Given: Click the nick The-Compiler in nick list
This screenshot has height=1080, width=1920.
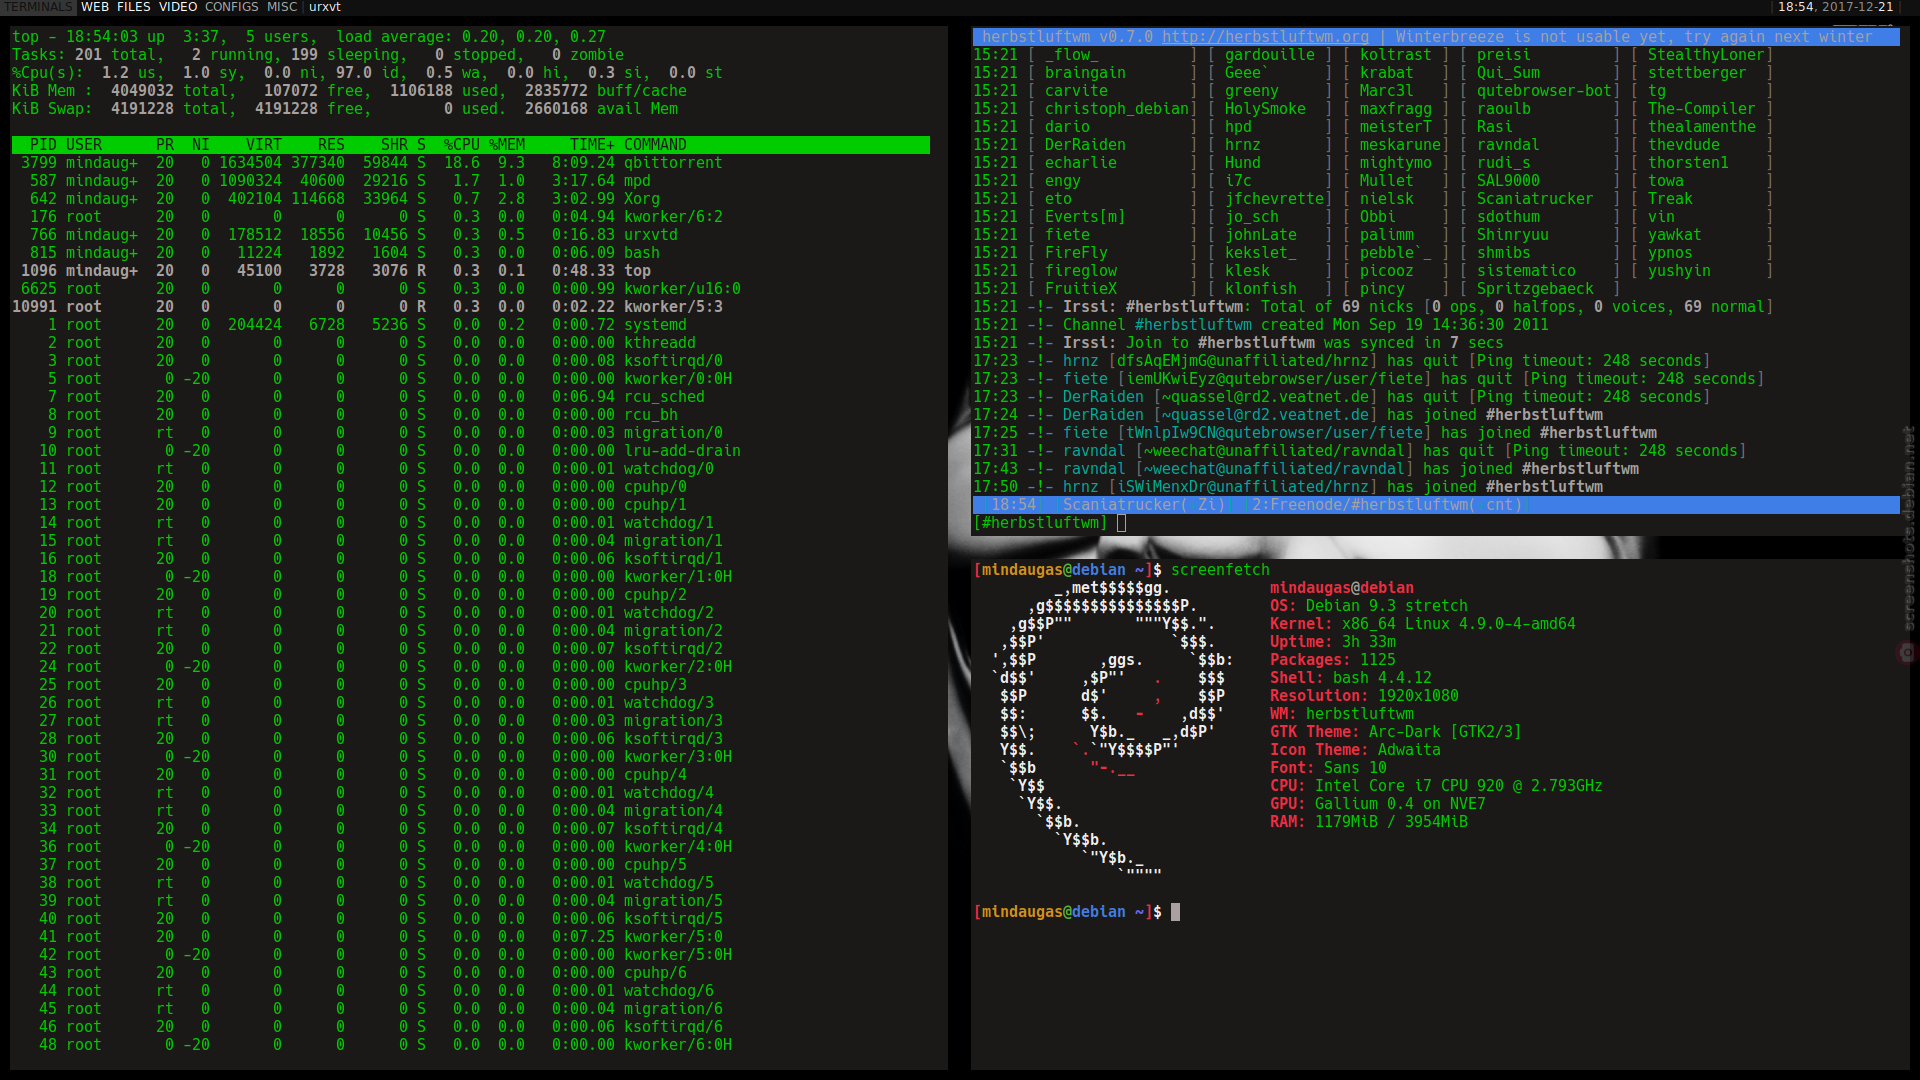Looking at the screenshot, I should (x=1701, y=109).
